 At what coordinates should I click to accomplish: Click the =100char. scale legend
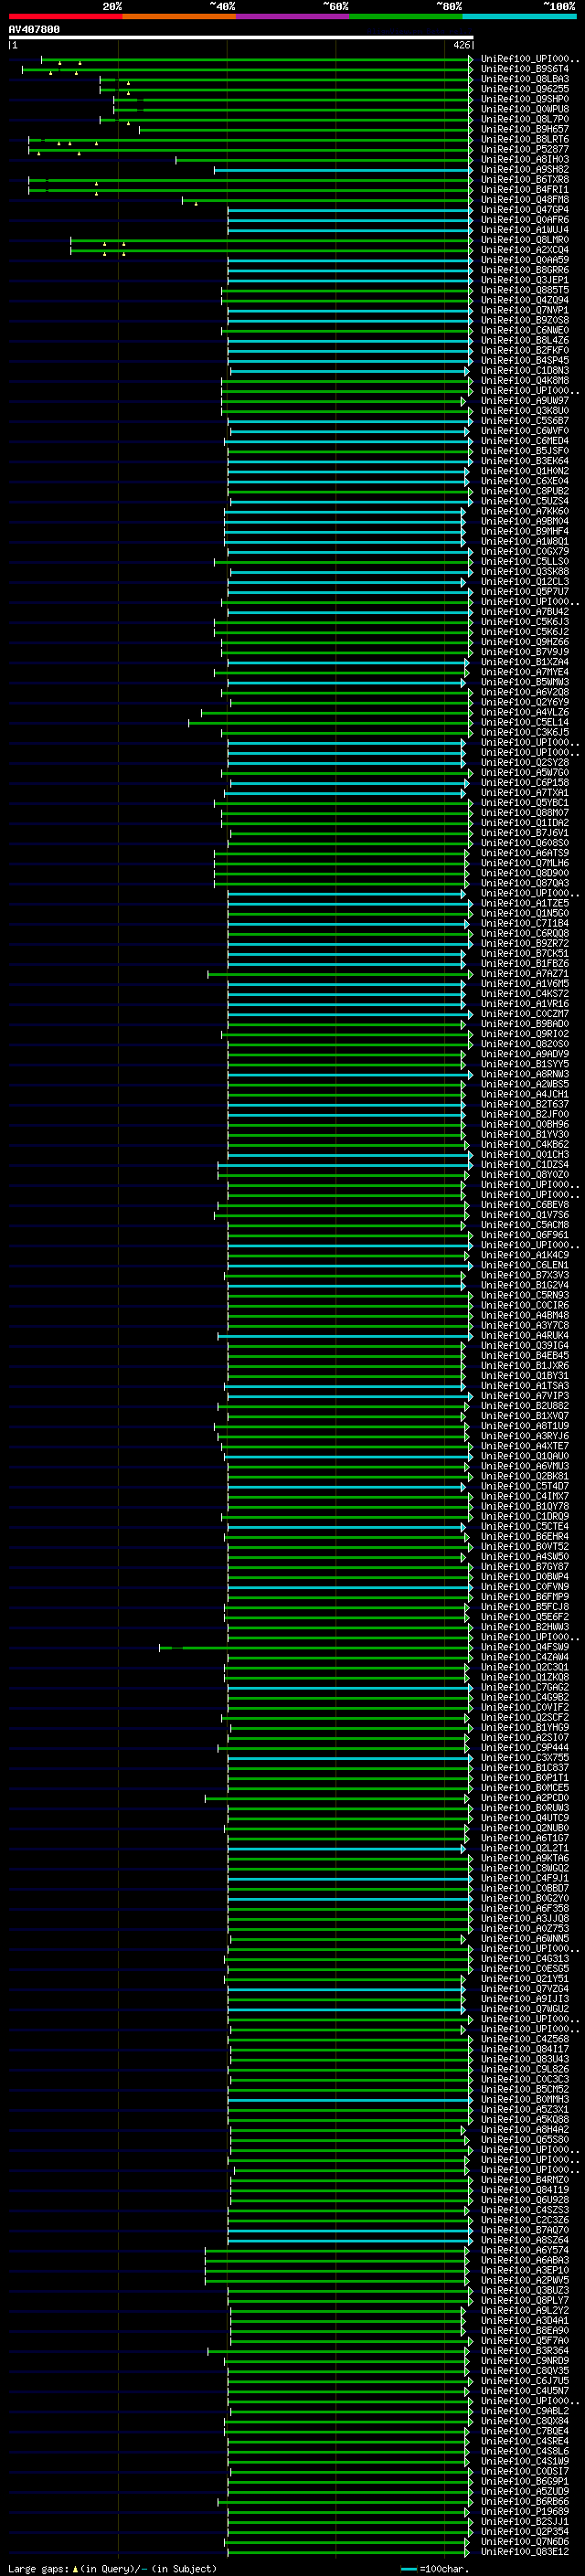pos(434,2568)
